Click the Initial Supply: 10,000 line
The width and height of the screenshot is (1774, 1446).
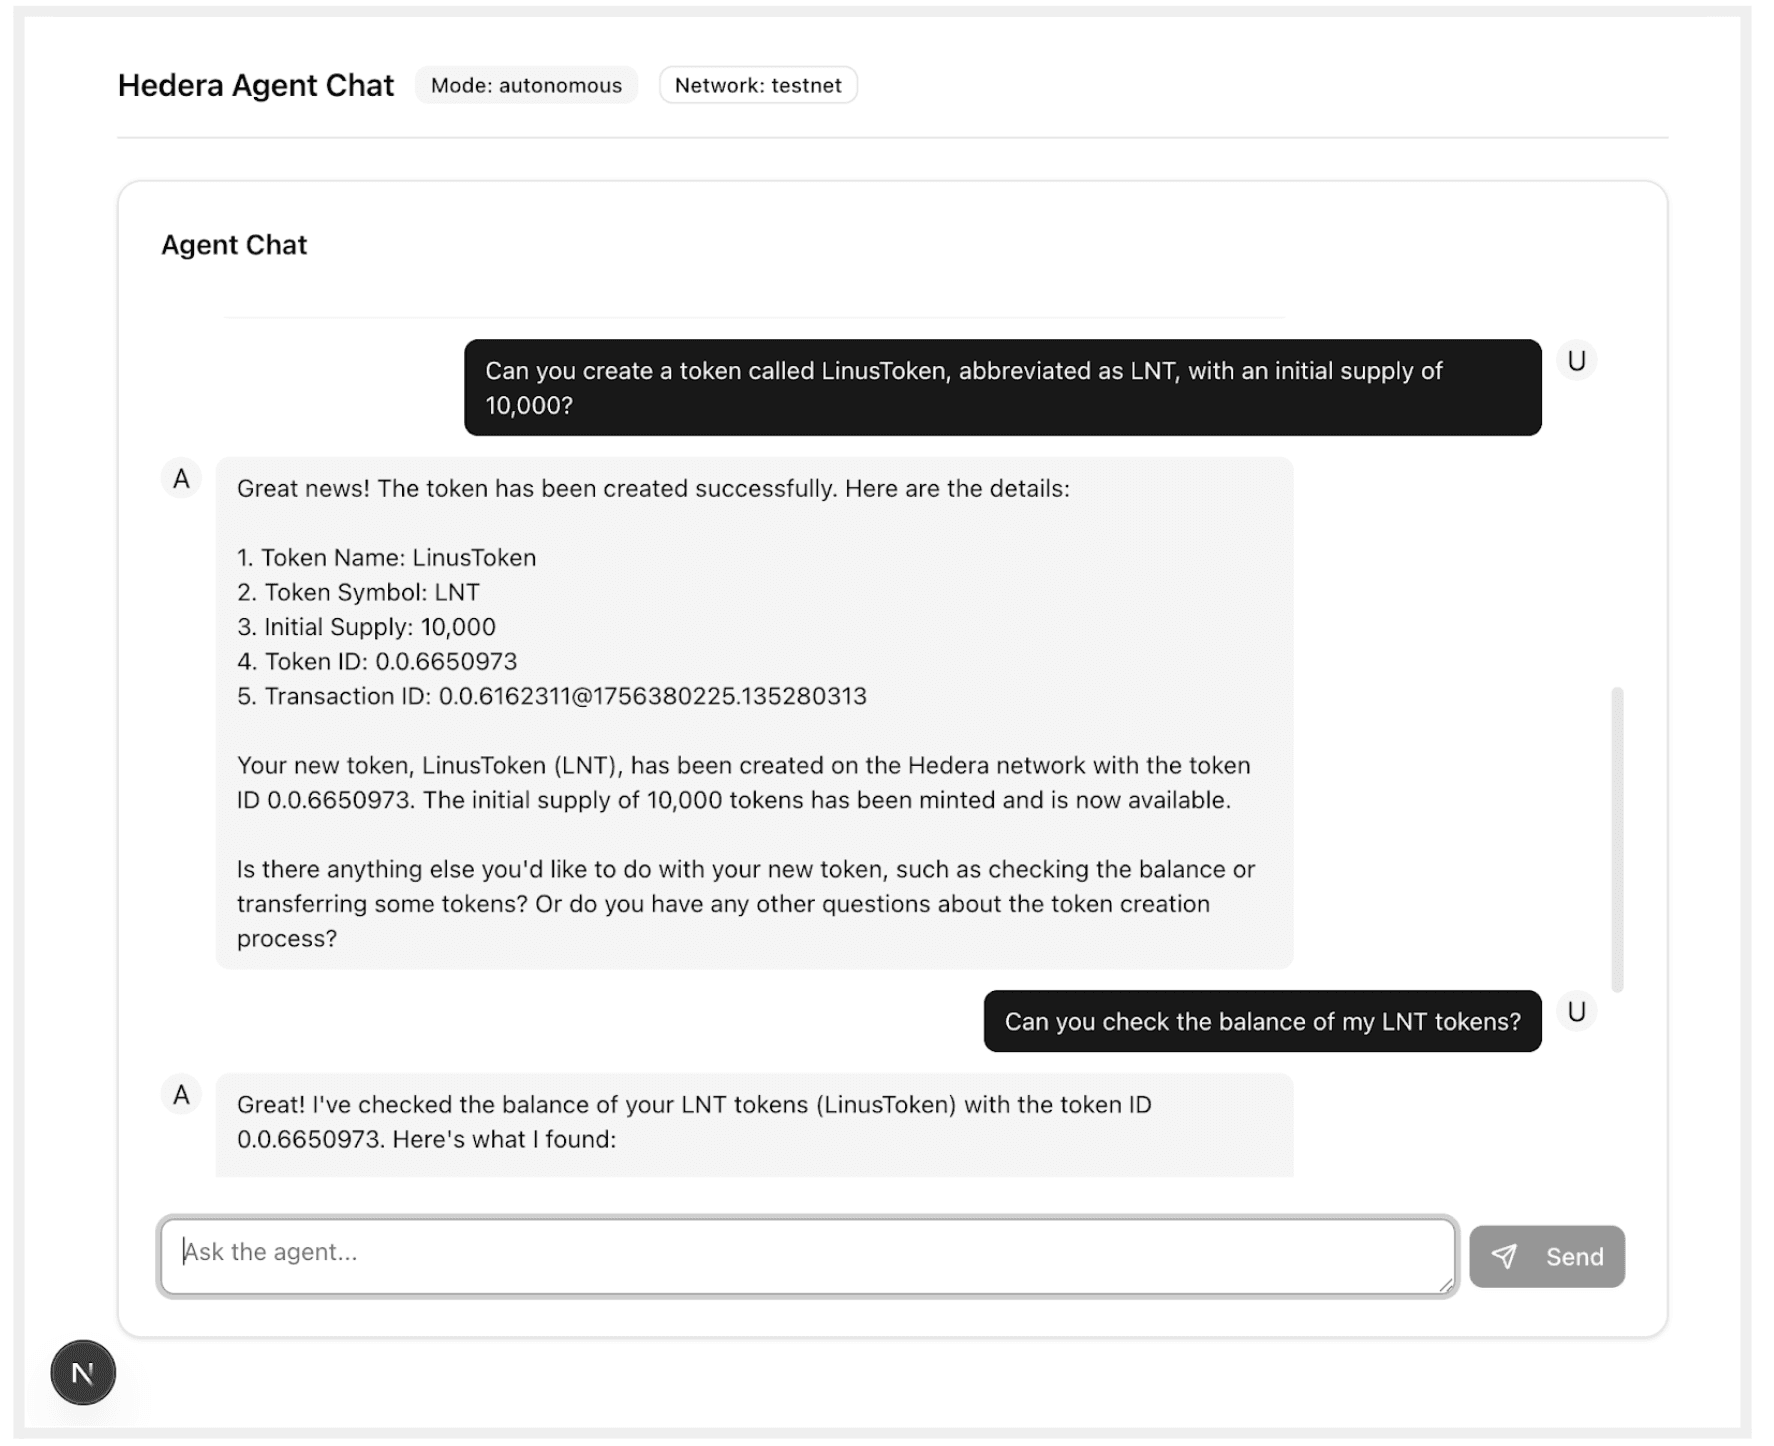[x=366, y=627]
